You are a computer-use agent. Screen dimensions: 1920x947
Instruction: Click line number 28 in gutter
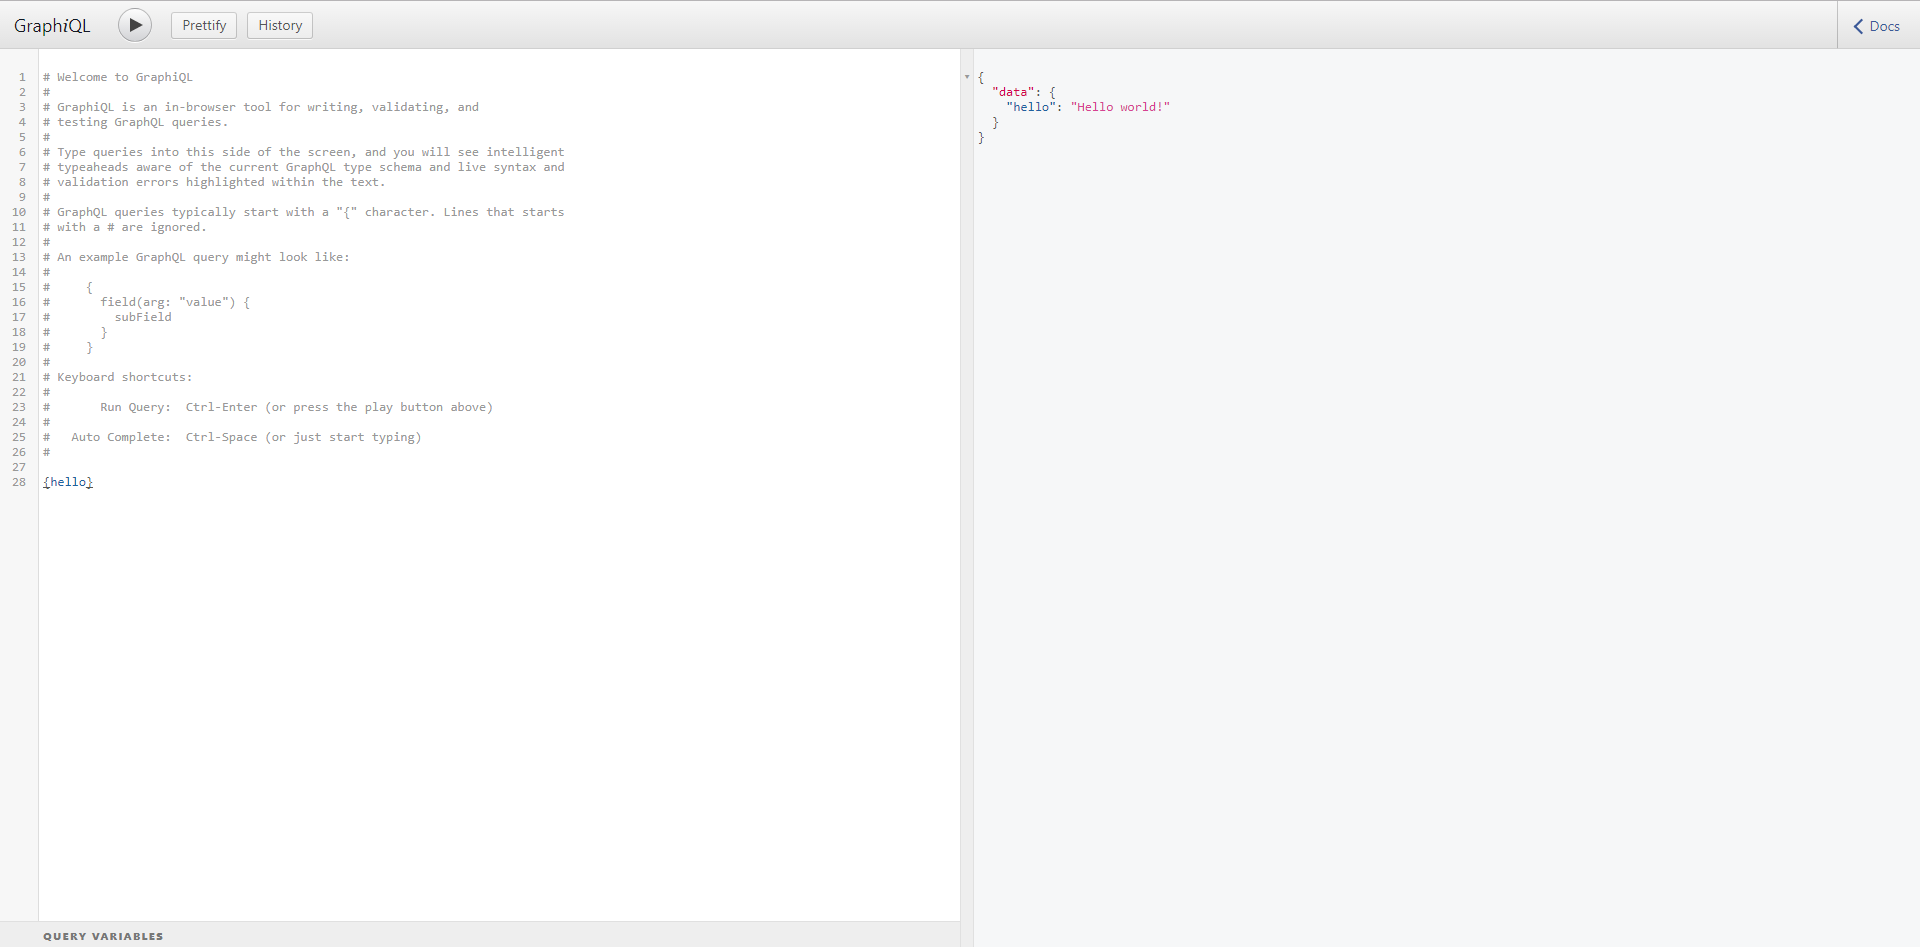click(x=19, y=482)
